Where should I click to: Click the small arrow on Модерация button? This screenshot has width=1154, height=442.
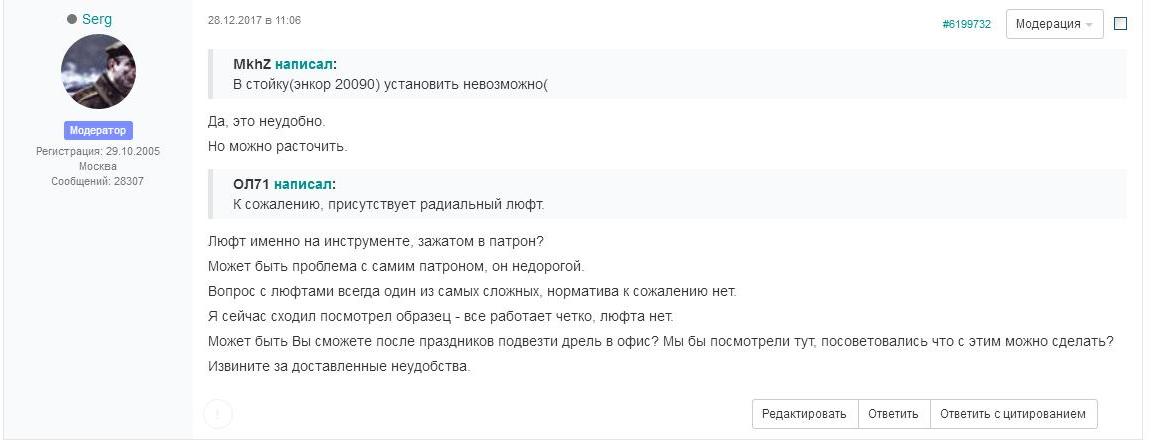[1088, 25]
